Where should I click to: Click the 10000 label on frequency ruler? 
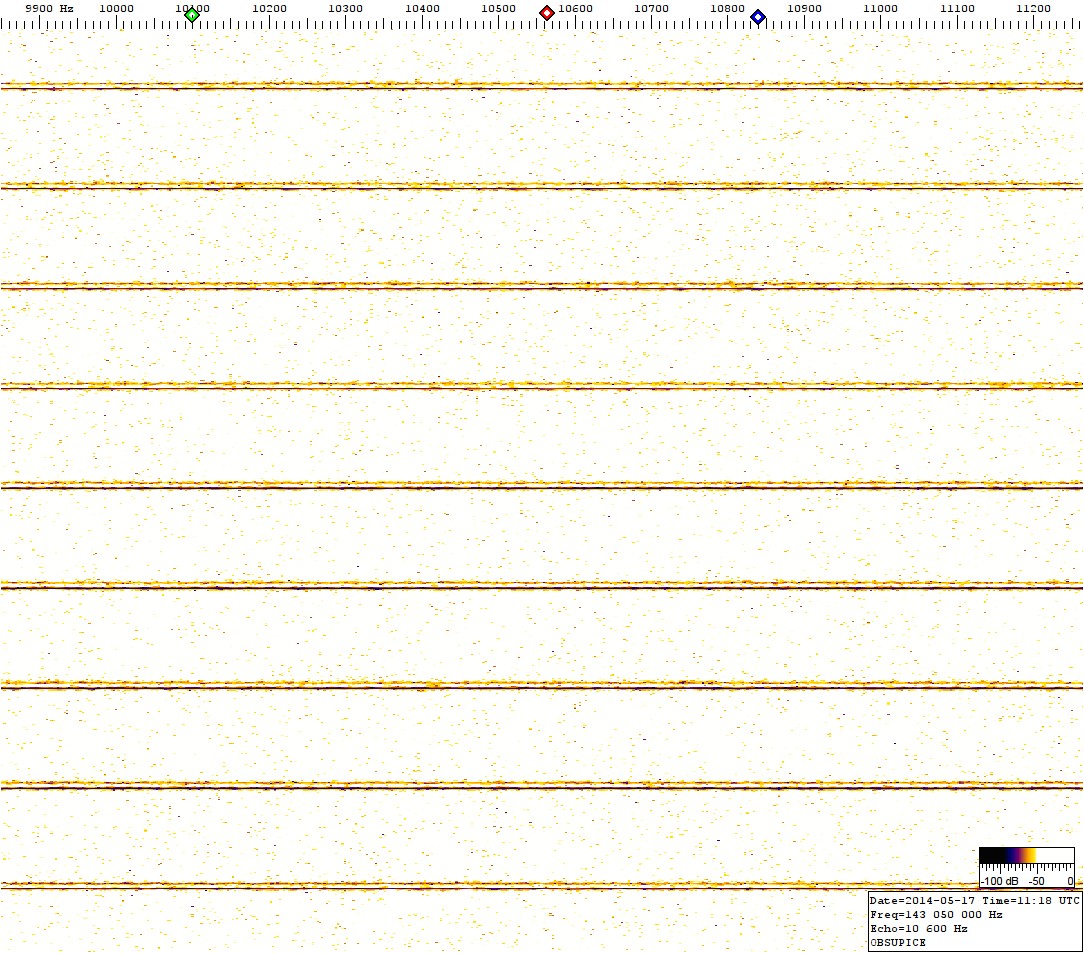point(116,8)
